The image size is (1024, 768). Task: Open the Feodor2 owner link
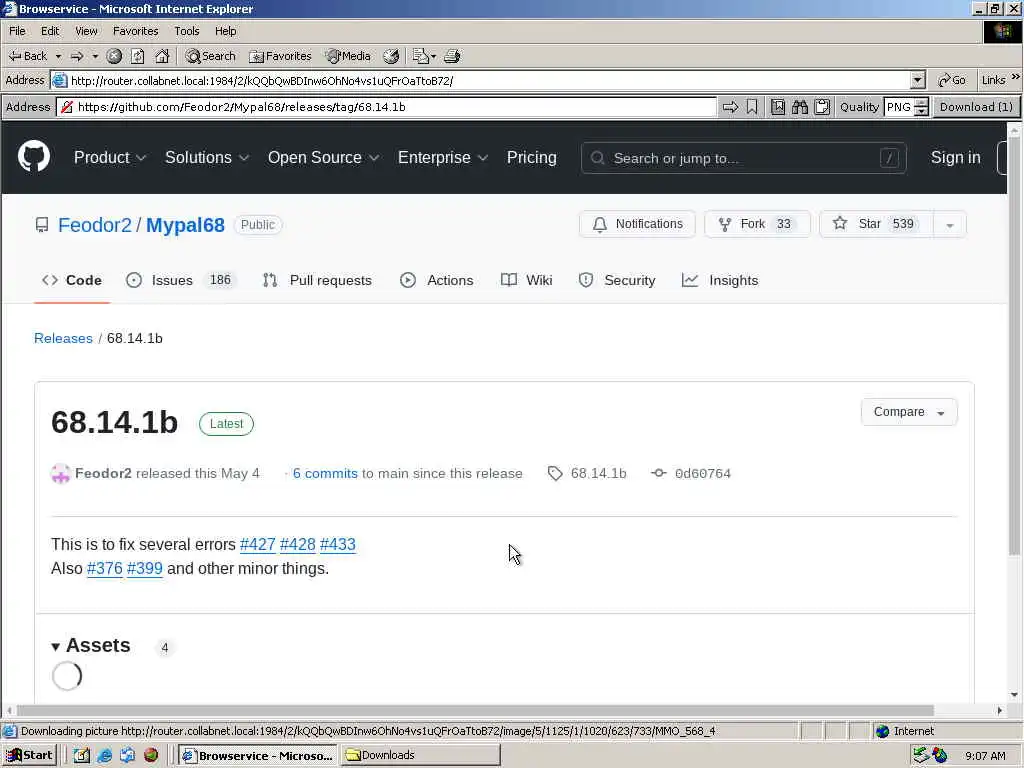[x=95, y=225]
